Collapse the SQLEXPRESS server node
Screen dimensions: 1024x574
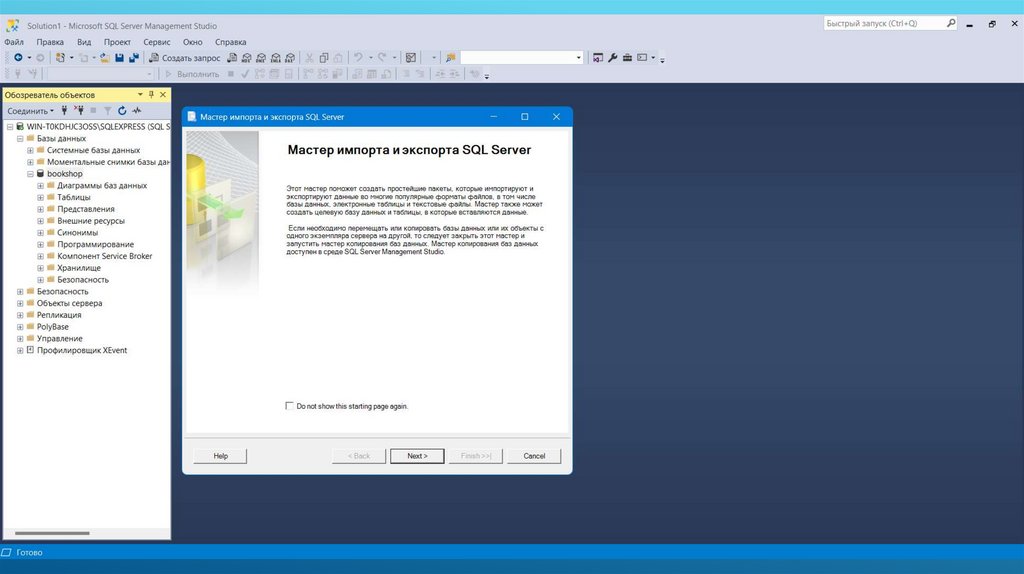[x=10, y=127]
